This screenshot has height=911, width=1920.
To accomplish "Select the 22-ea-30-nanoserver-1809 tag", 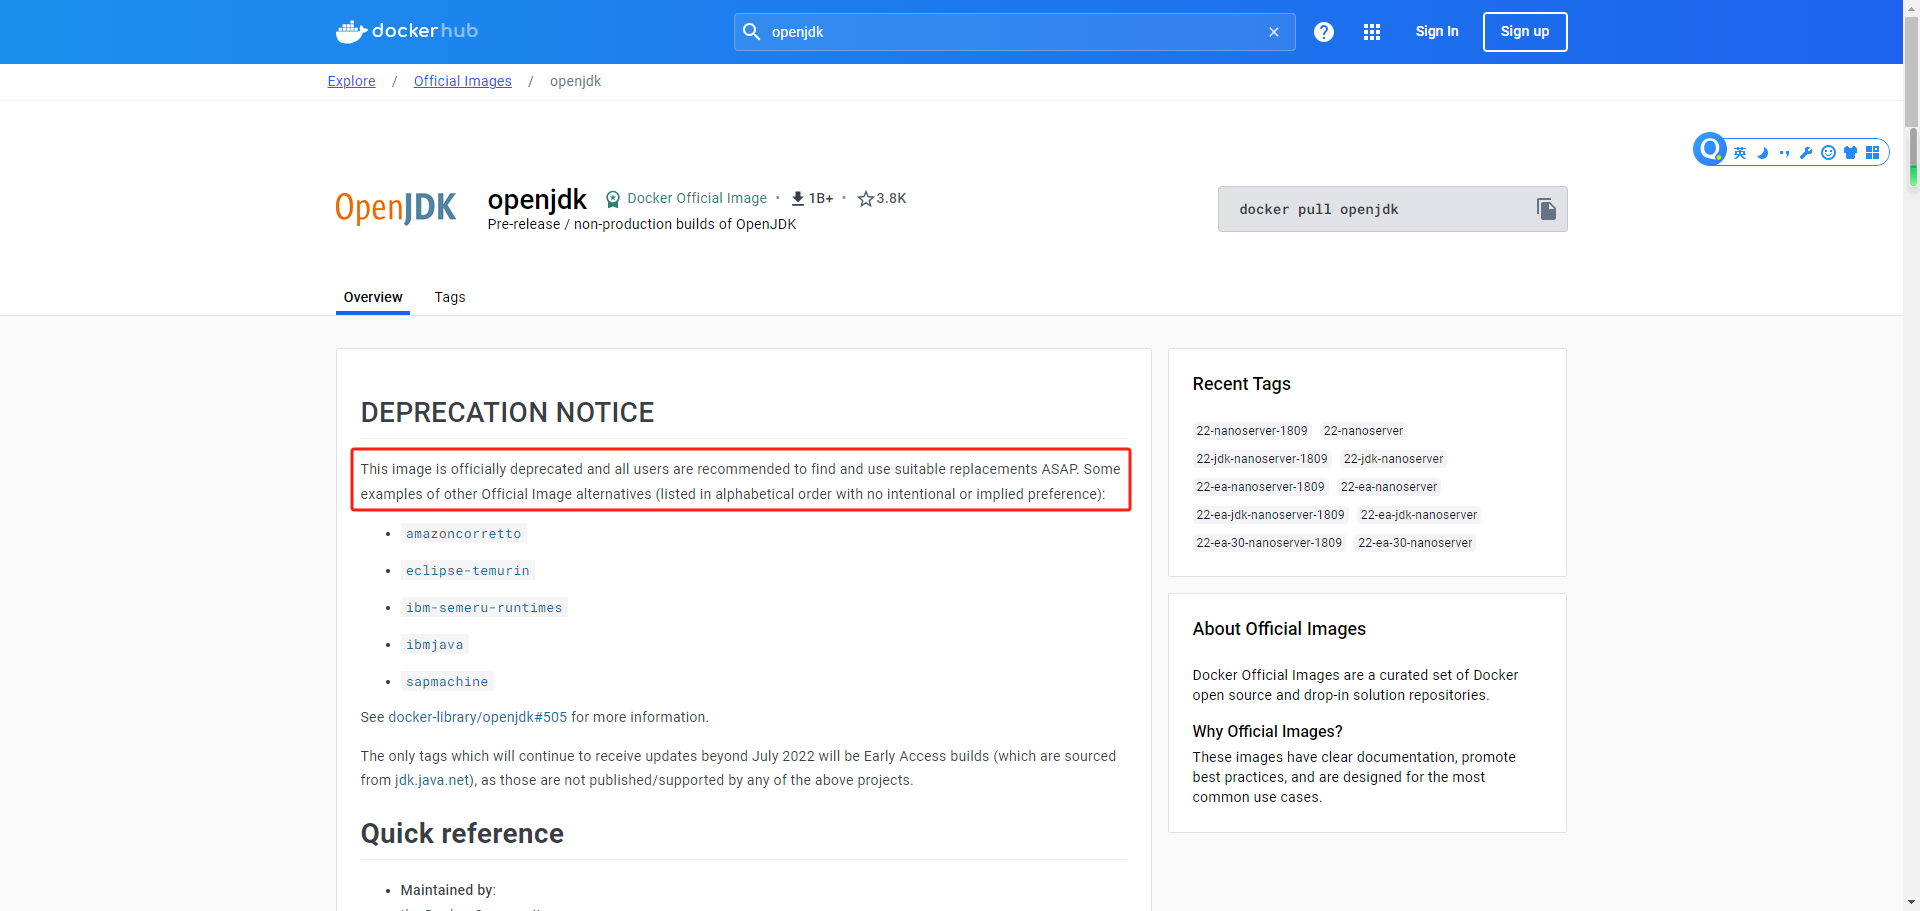I will pyautogui.click(x=1269, y=543).
